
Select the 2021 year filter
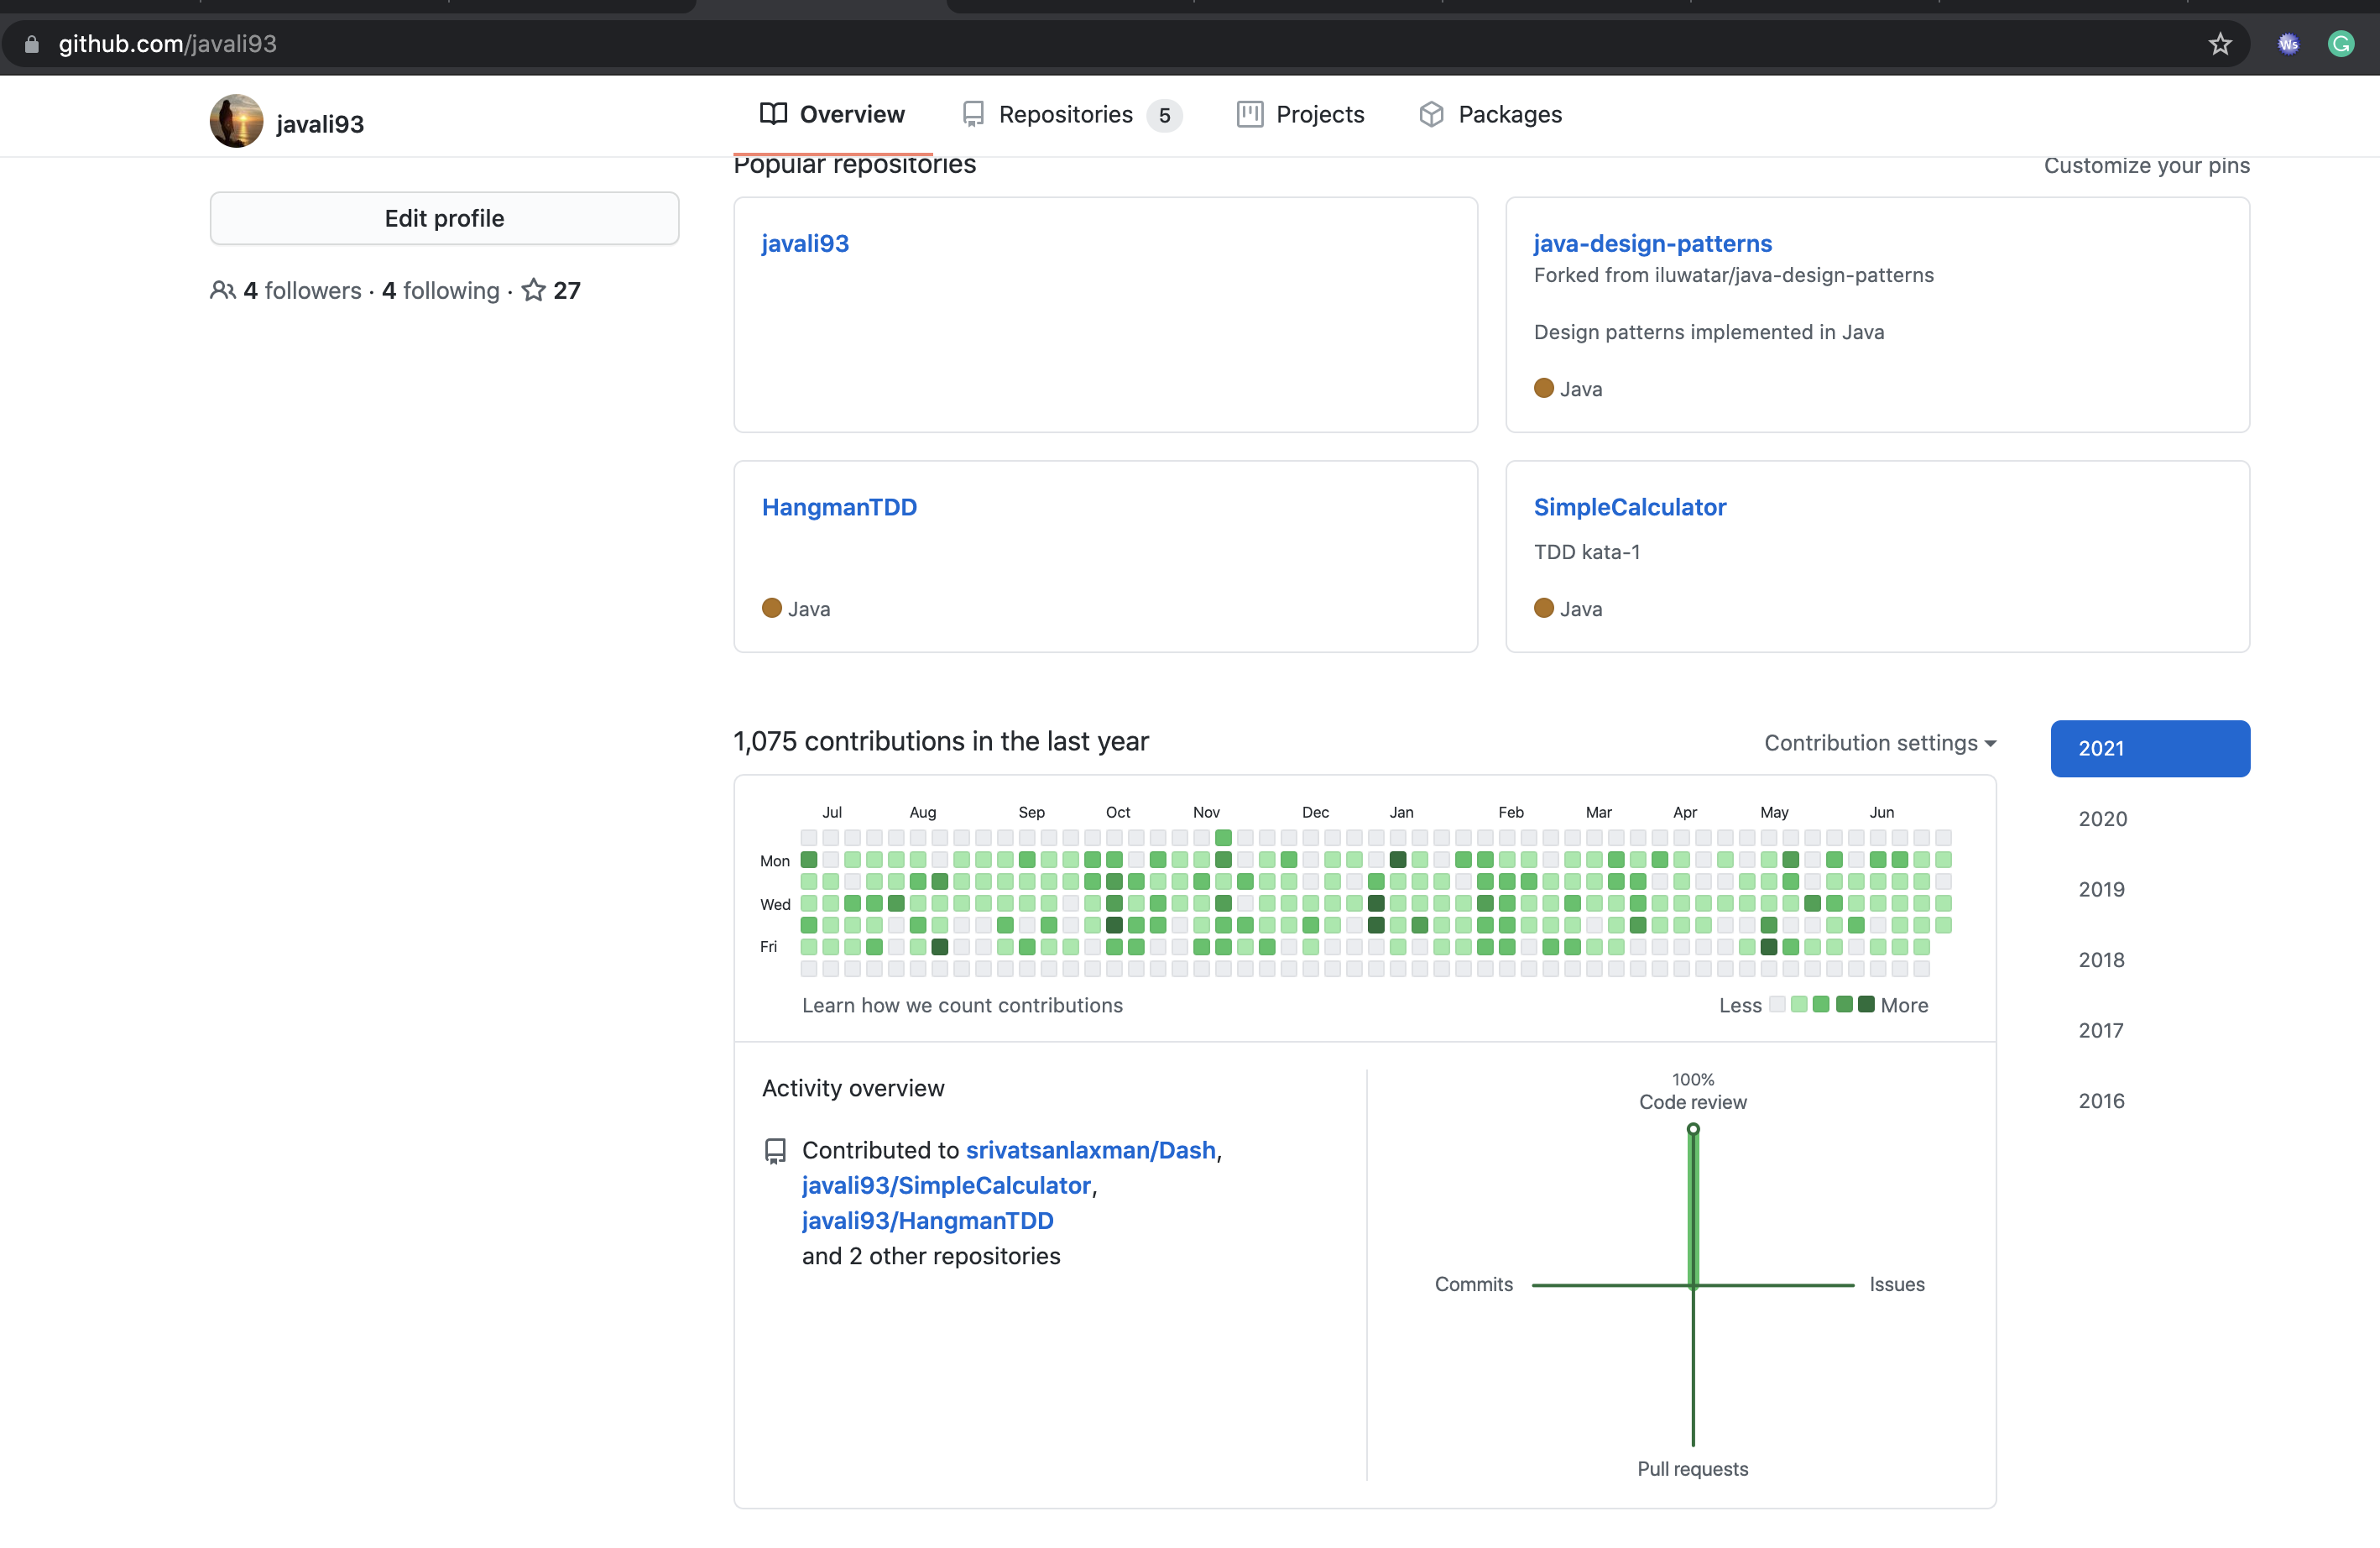point(2150,748)
